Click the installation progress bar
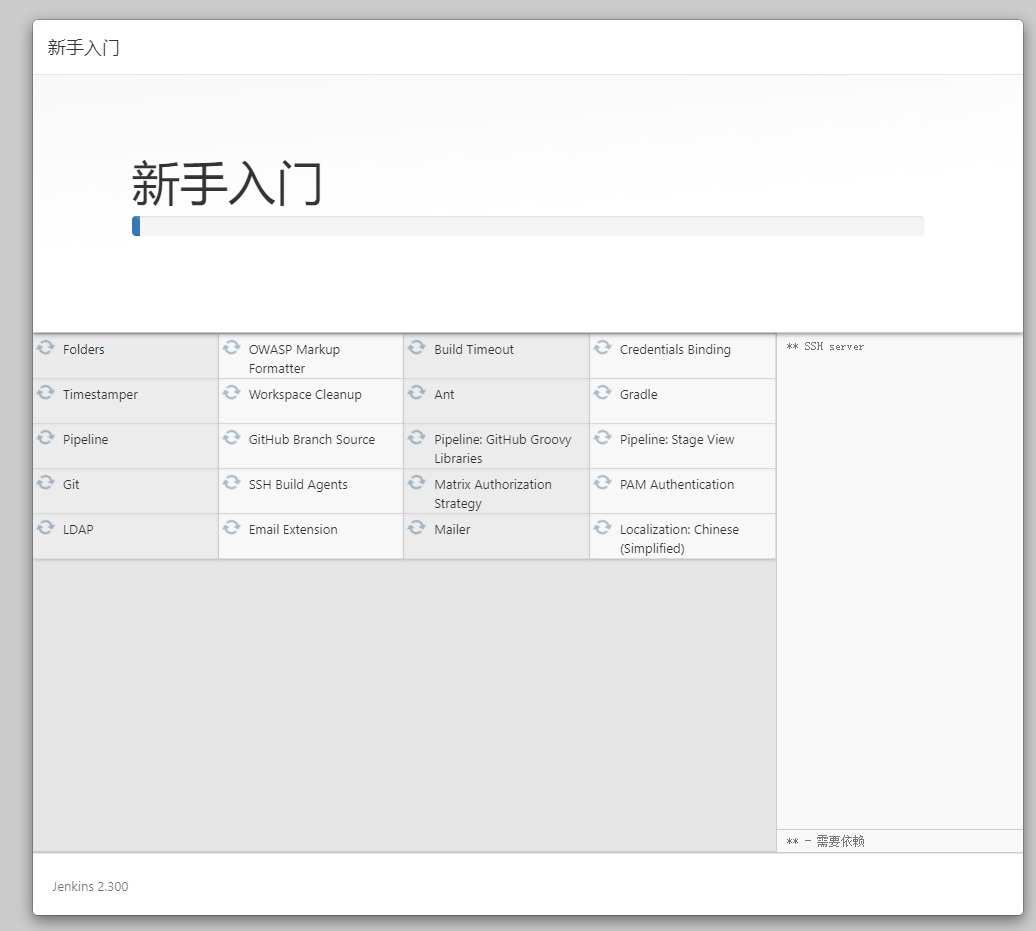 pyautogui.click(x=527, y=226)
